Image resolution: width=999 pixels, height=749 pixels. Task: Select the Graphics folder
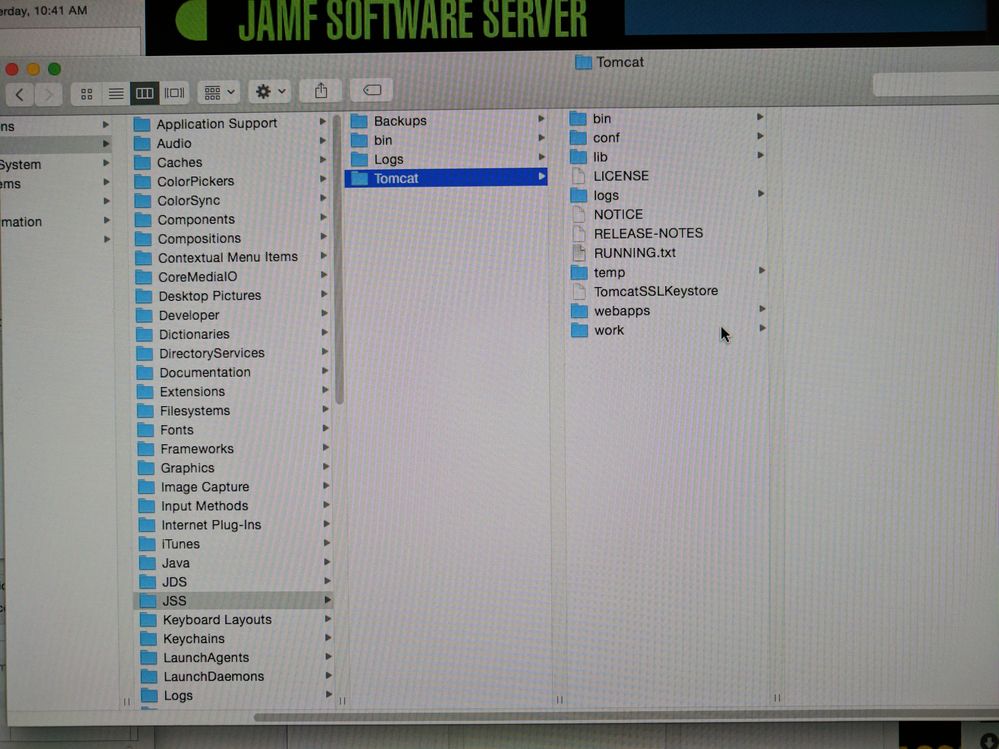click(x=187, y=468)
